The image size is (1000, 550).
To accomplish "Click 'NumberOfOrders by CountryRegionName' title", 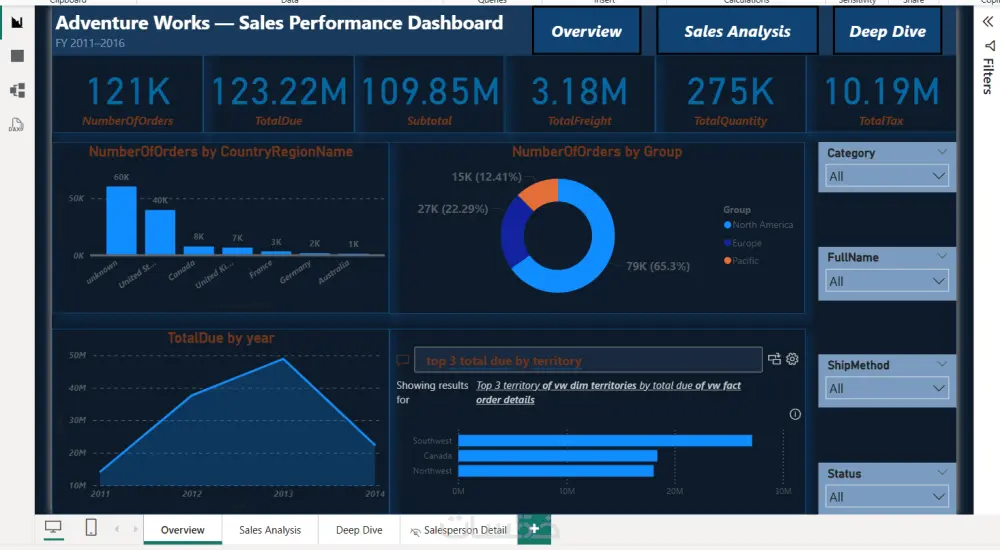I will pyautogui.click(x=221, y=152).
